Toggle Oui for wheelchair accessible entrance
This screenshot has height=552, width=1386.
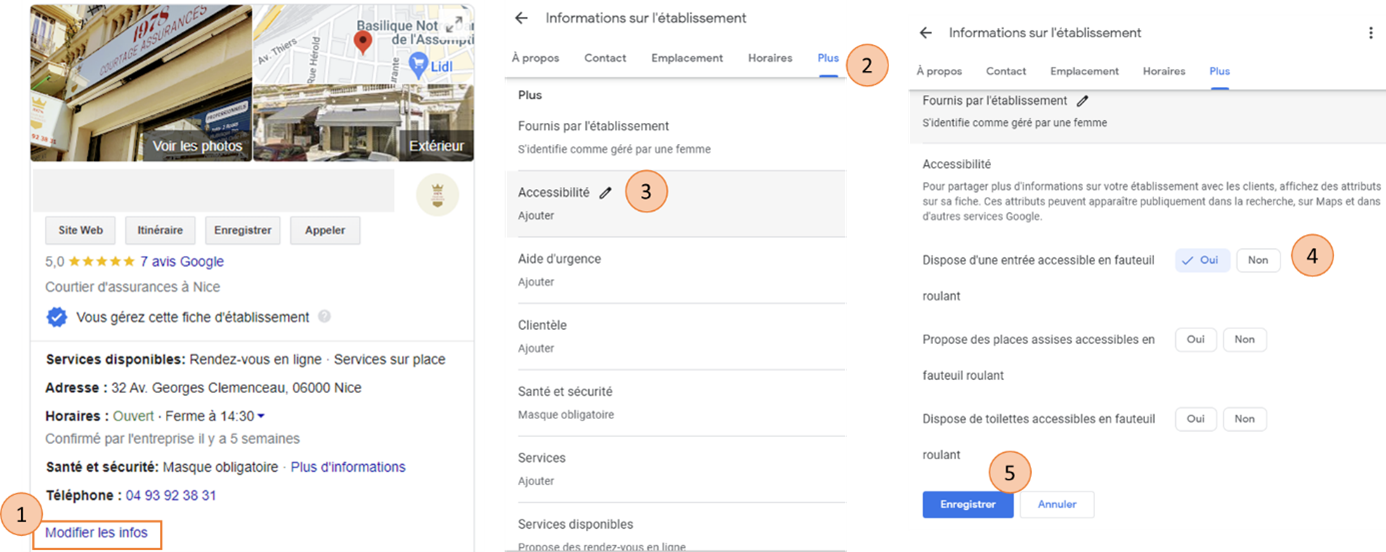pyautogui.click(x=1202, y=260)
